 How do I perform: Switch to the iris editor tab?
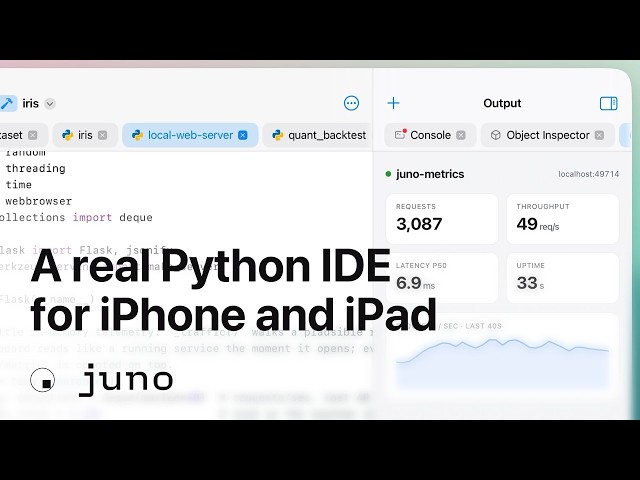pos(85,135)
